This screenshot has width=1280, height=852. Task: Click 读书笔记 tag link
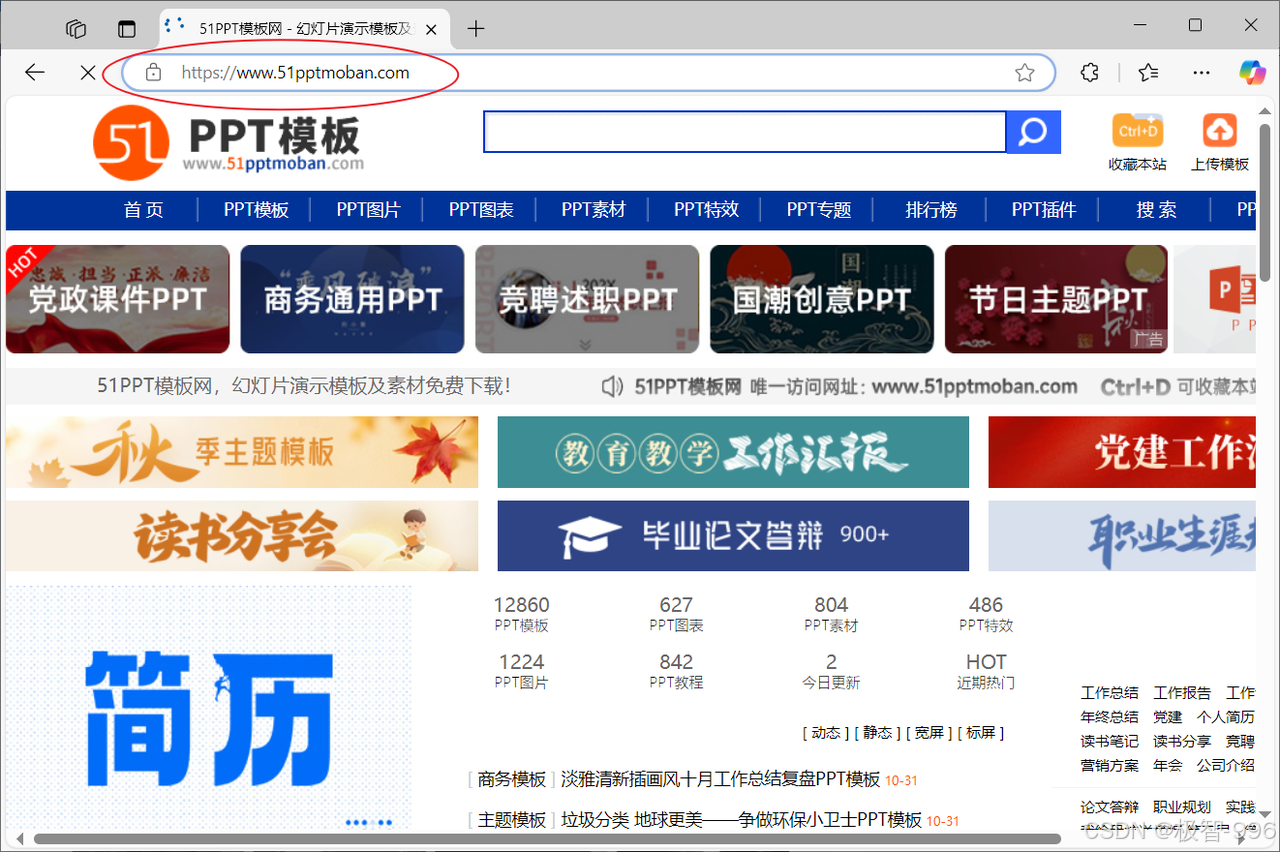coord(1109,741)
